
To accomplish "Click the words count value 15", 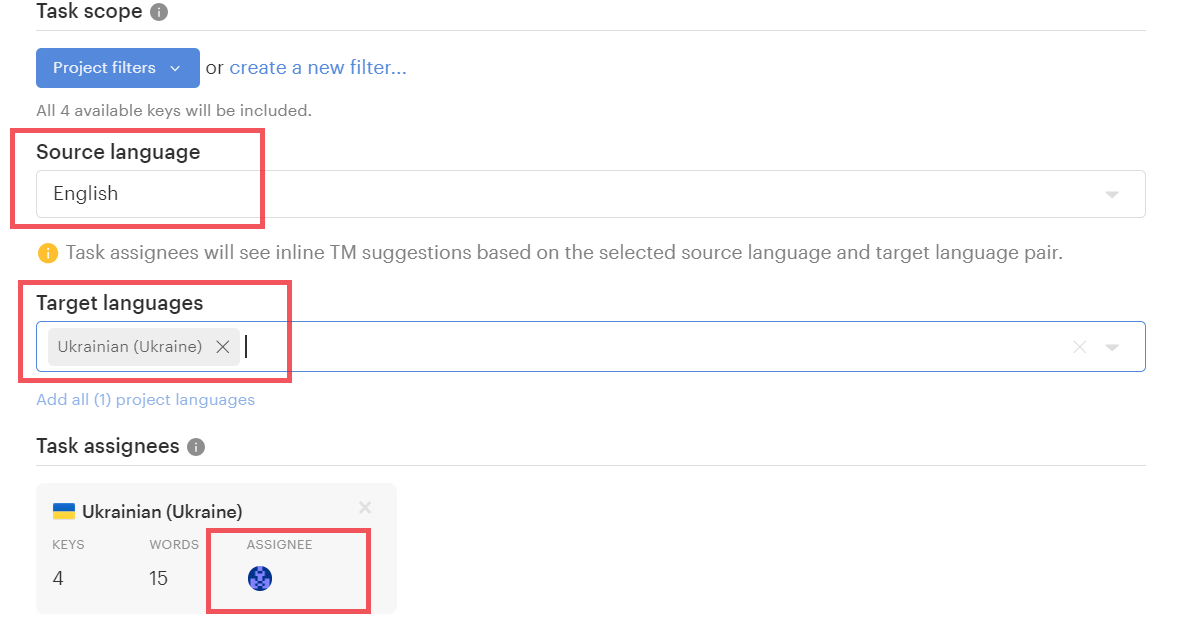I will (x=158, y=578).
